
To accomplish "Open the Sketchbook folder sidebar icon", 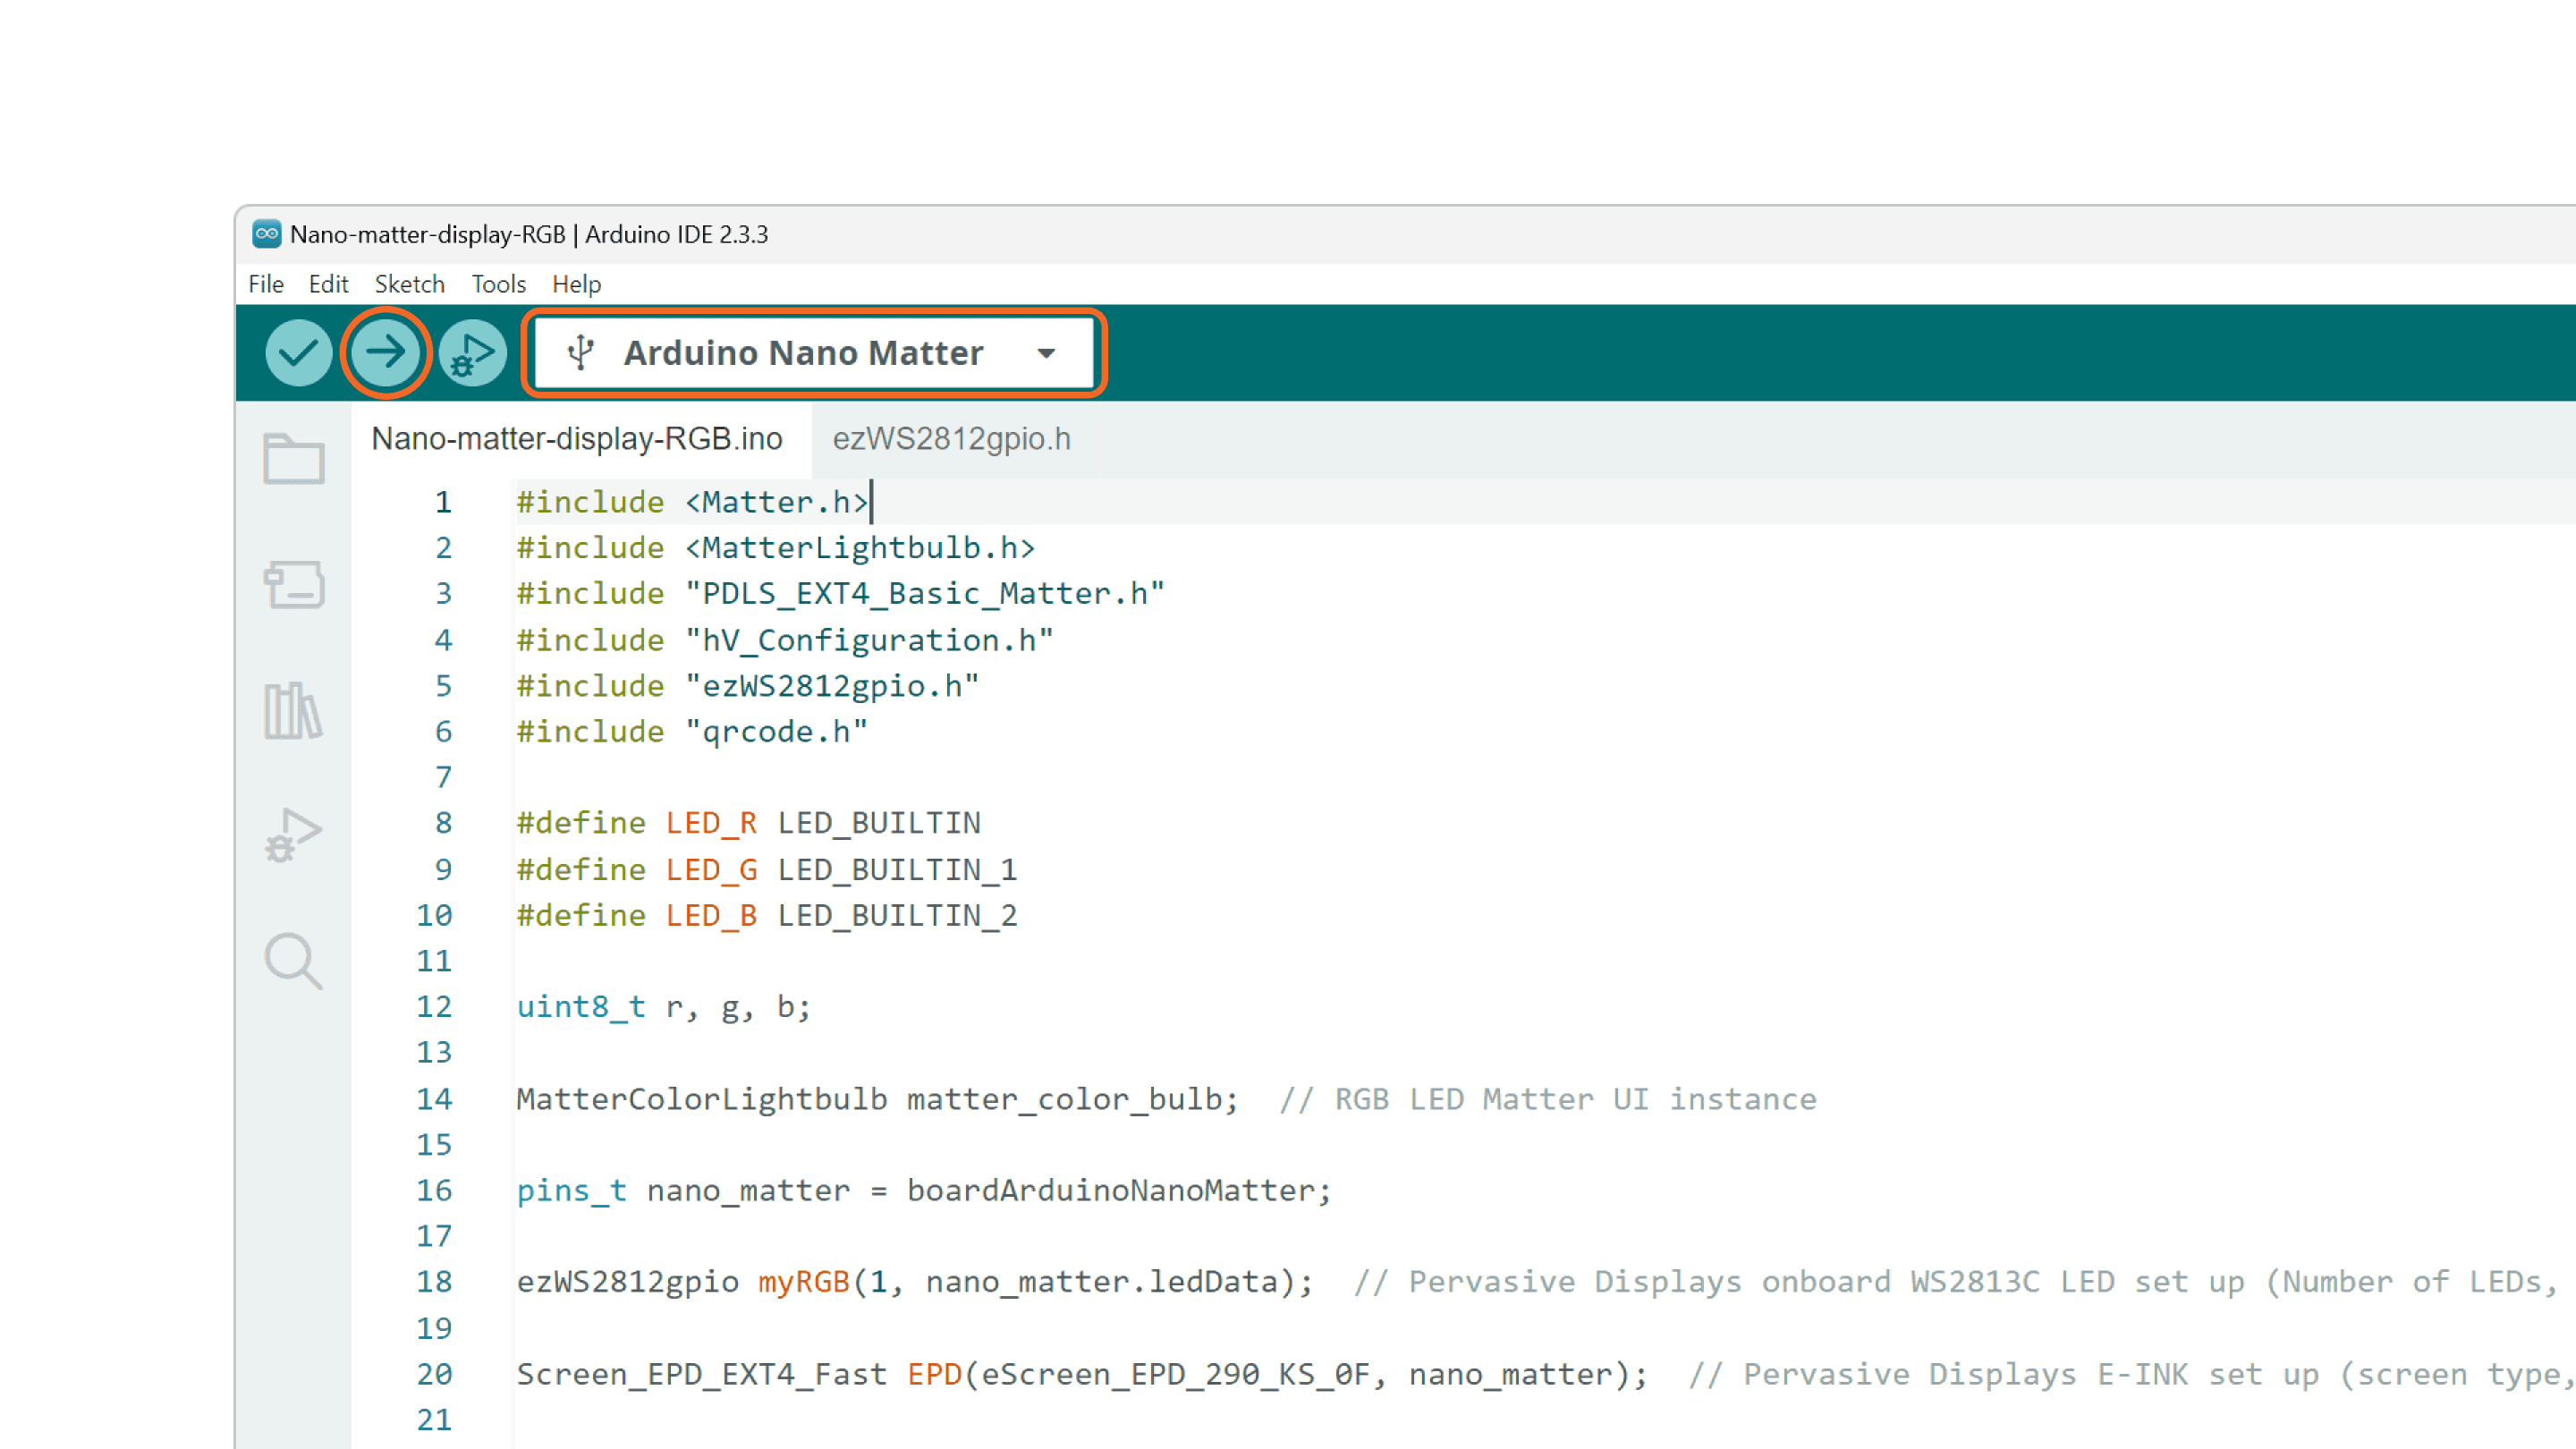I will tap(293, 459).
